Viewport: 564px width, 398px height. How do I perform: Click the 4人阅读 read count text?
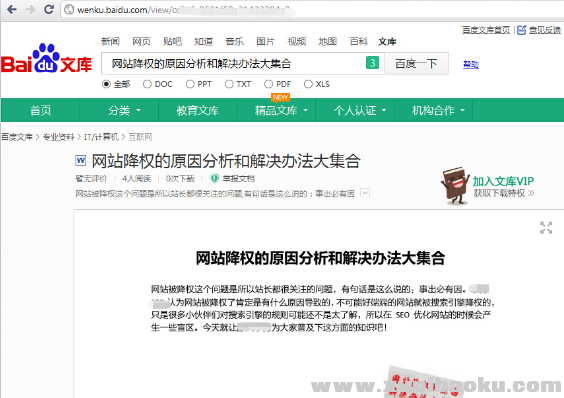(x=136, y=178)
